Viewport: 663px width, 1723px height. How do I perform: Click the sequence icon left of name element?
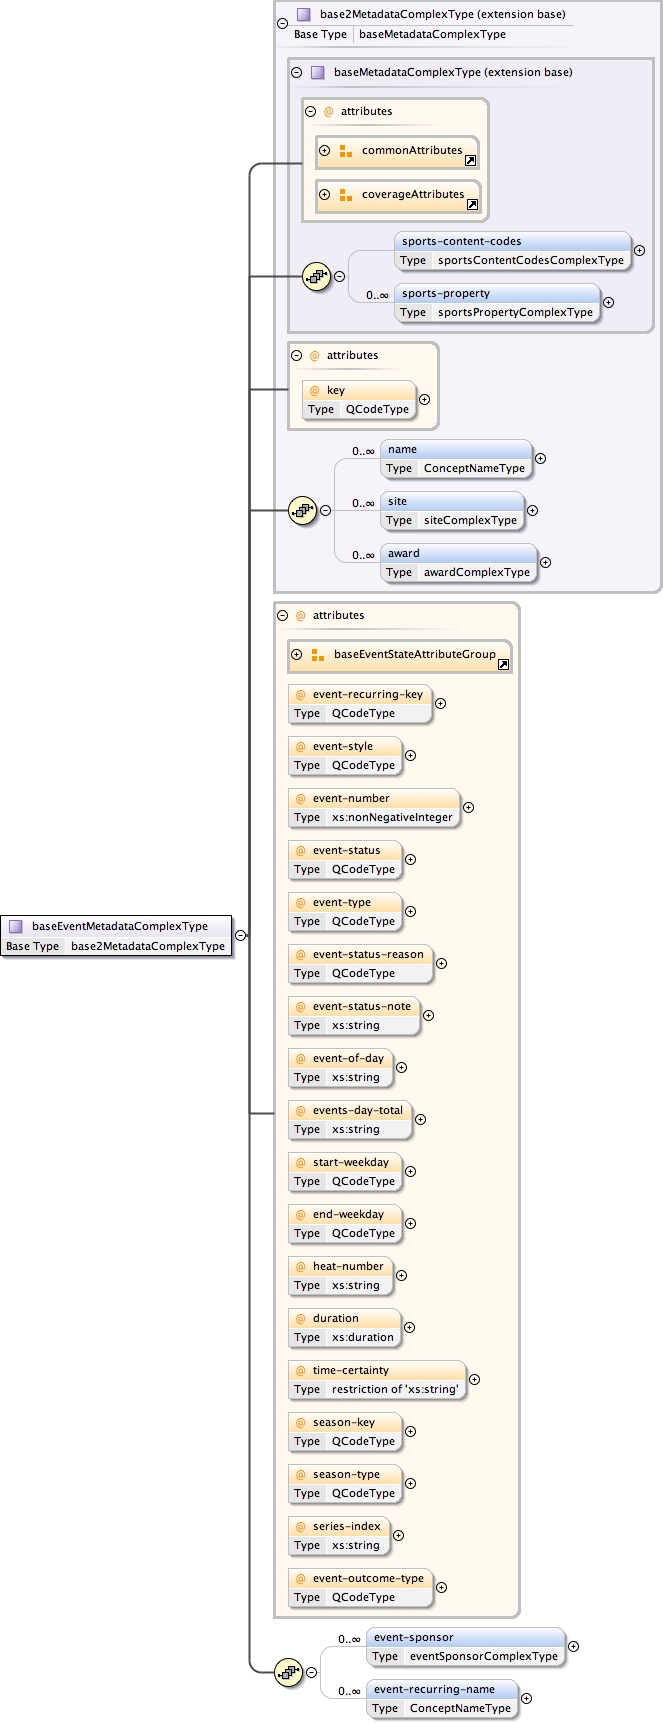click(302, 511)
